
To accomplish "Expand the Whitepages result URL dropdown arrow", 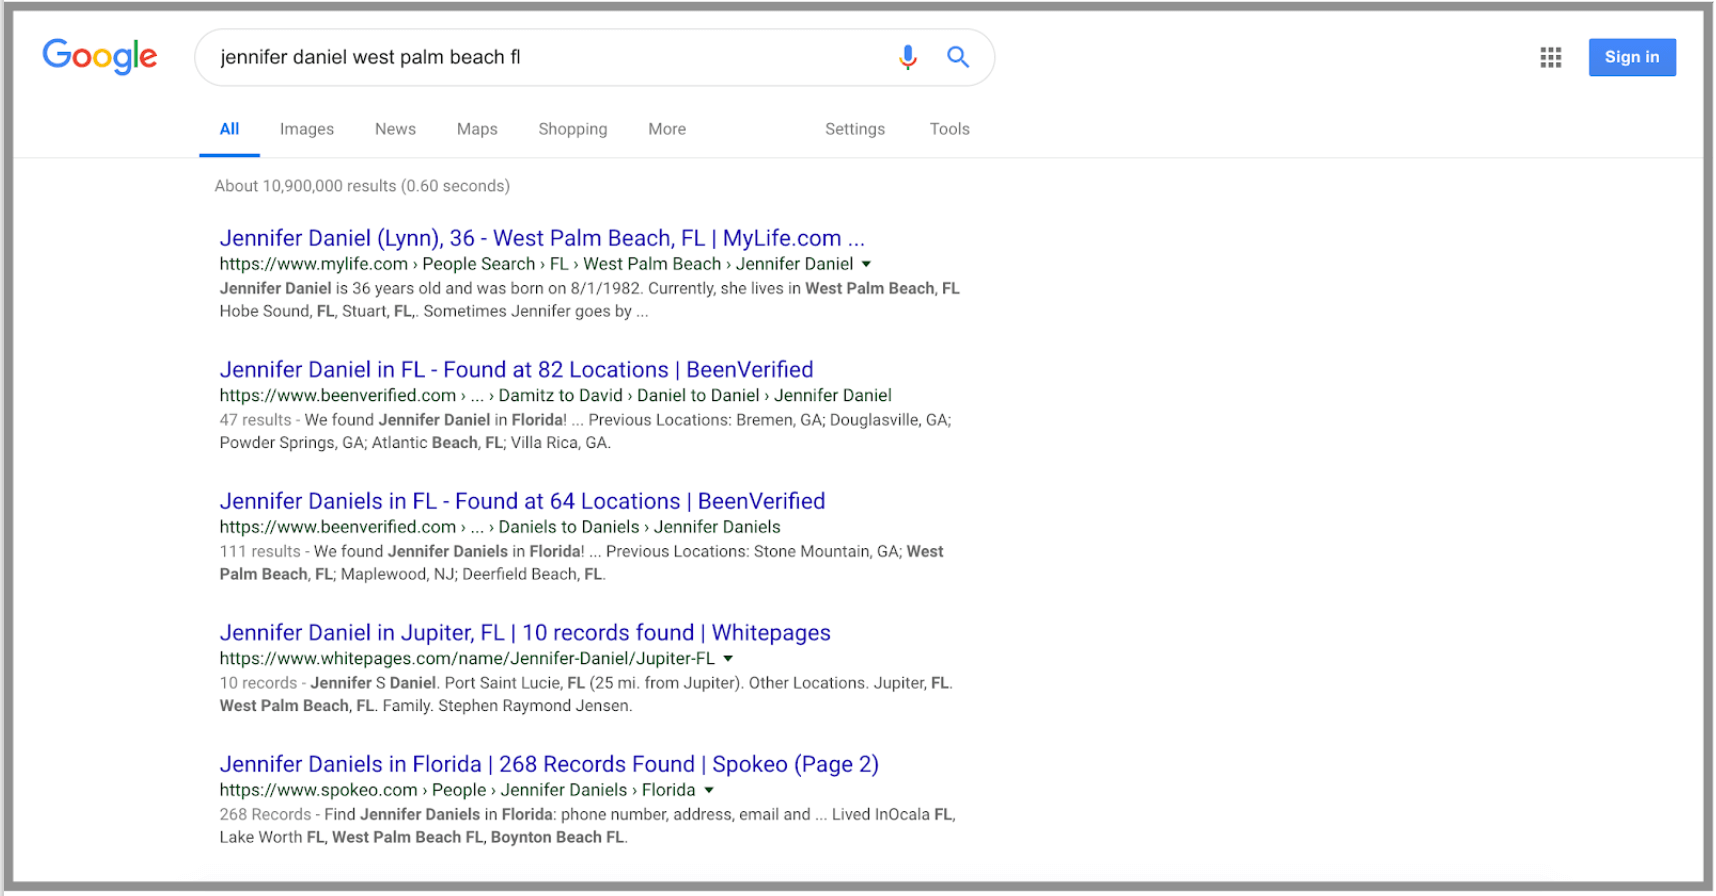I will click(x=728, y=658).
